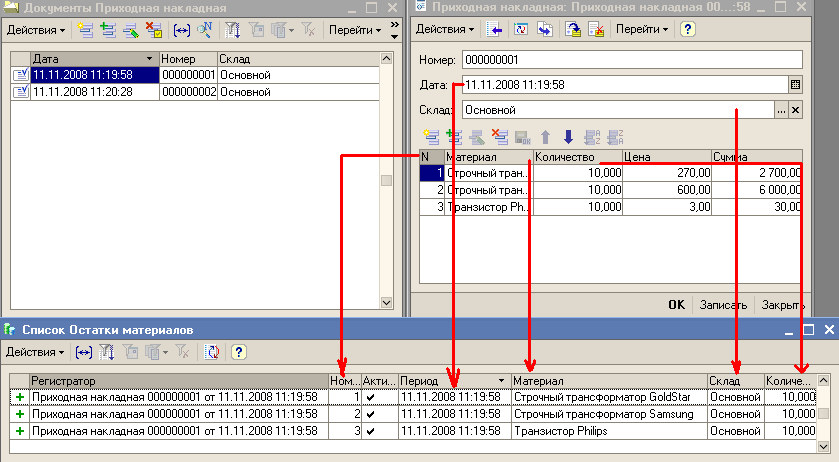Open Перейти menu in Документы list window
Screen dimensions: 839x462
coord(355,31)
